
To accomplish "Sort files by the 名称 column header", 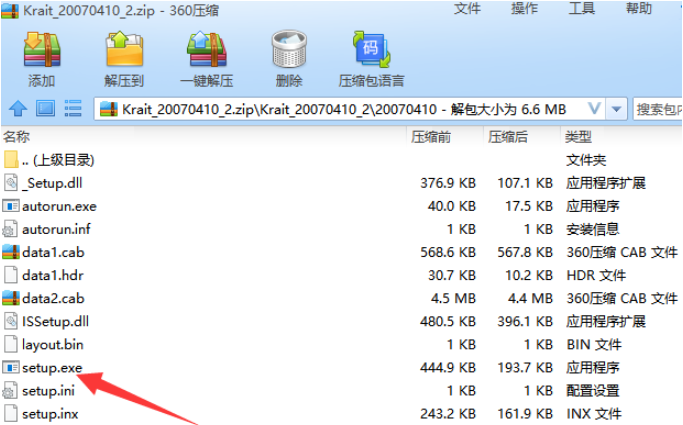I will (x=18, y=136).
